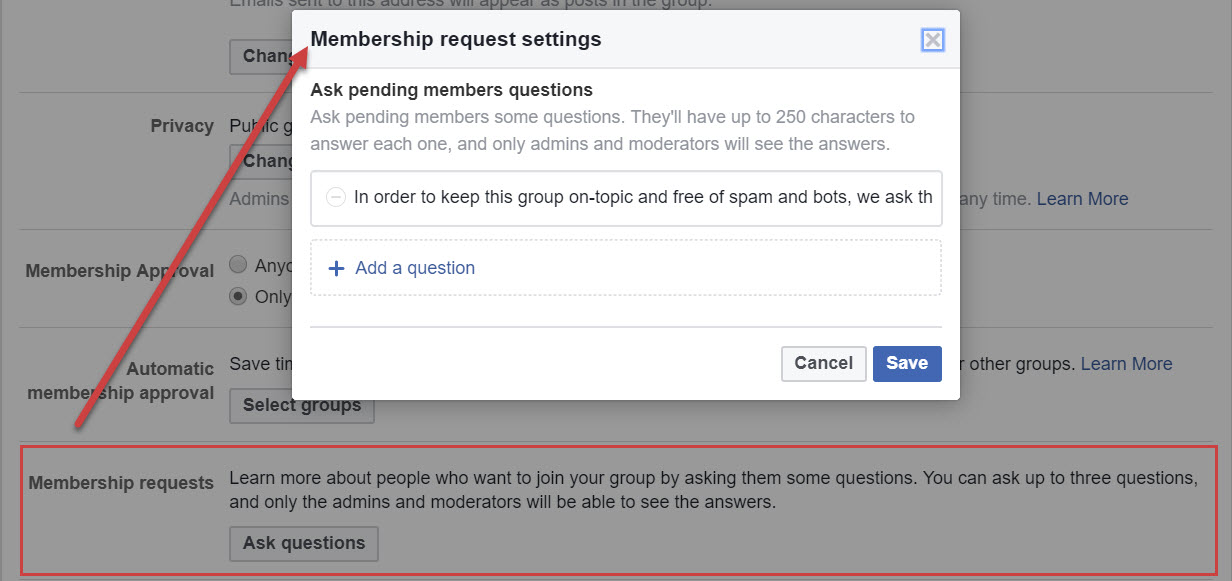
Task: Open Learn More link for automatic approval
Action: coord(1126,364)
